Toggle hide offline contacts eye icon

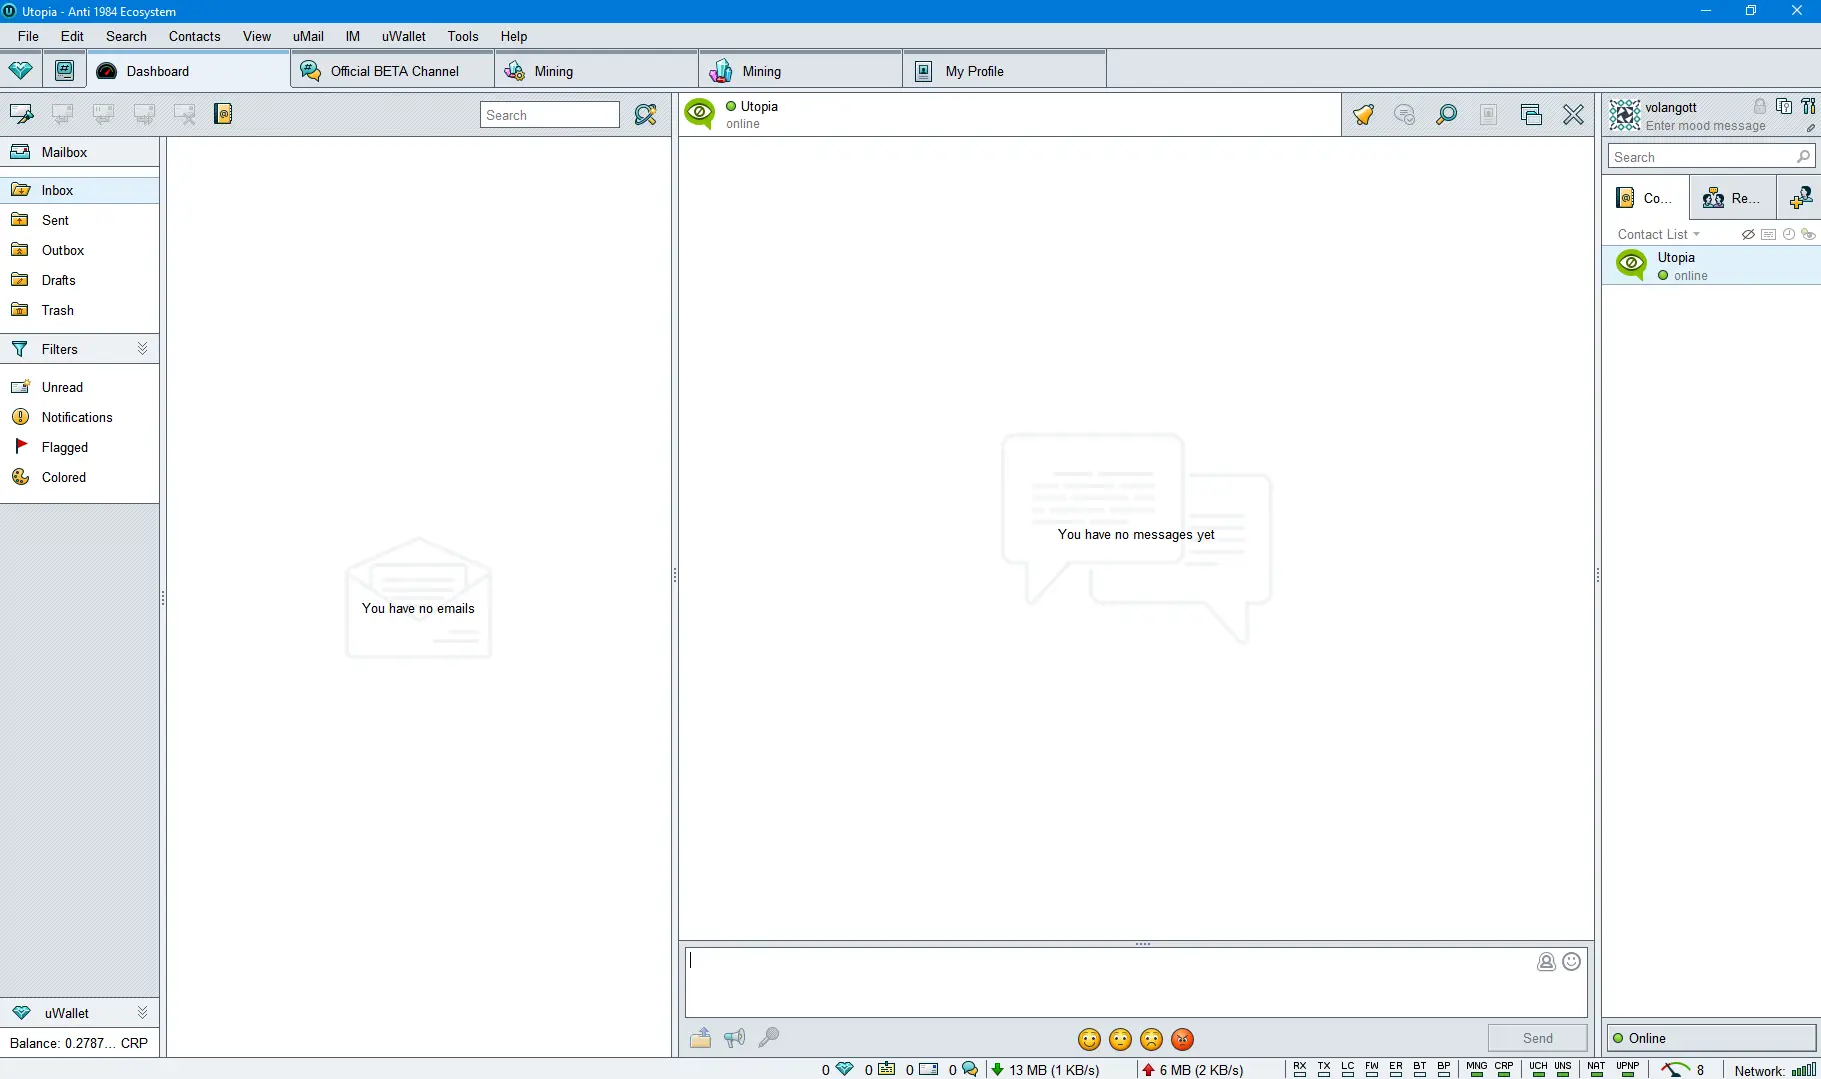pos(1748,234)
